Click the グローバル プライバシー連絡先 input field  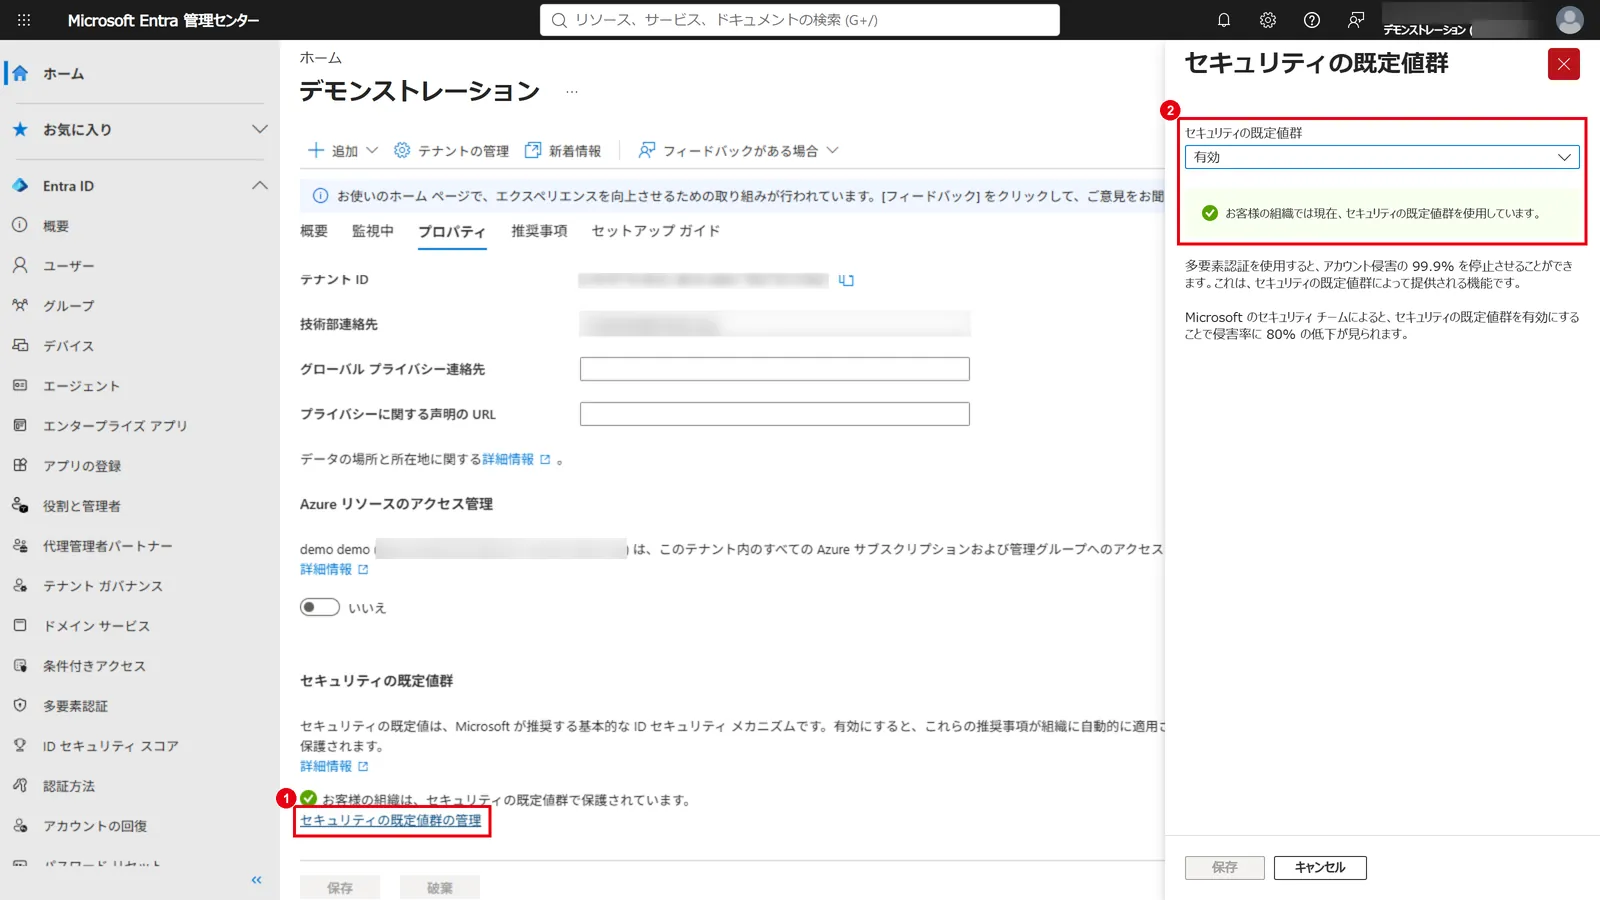point(775,369)
